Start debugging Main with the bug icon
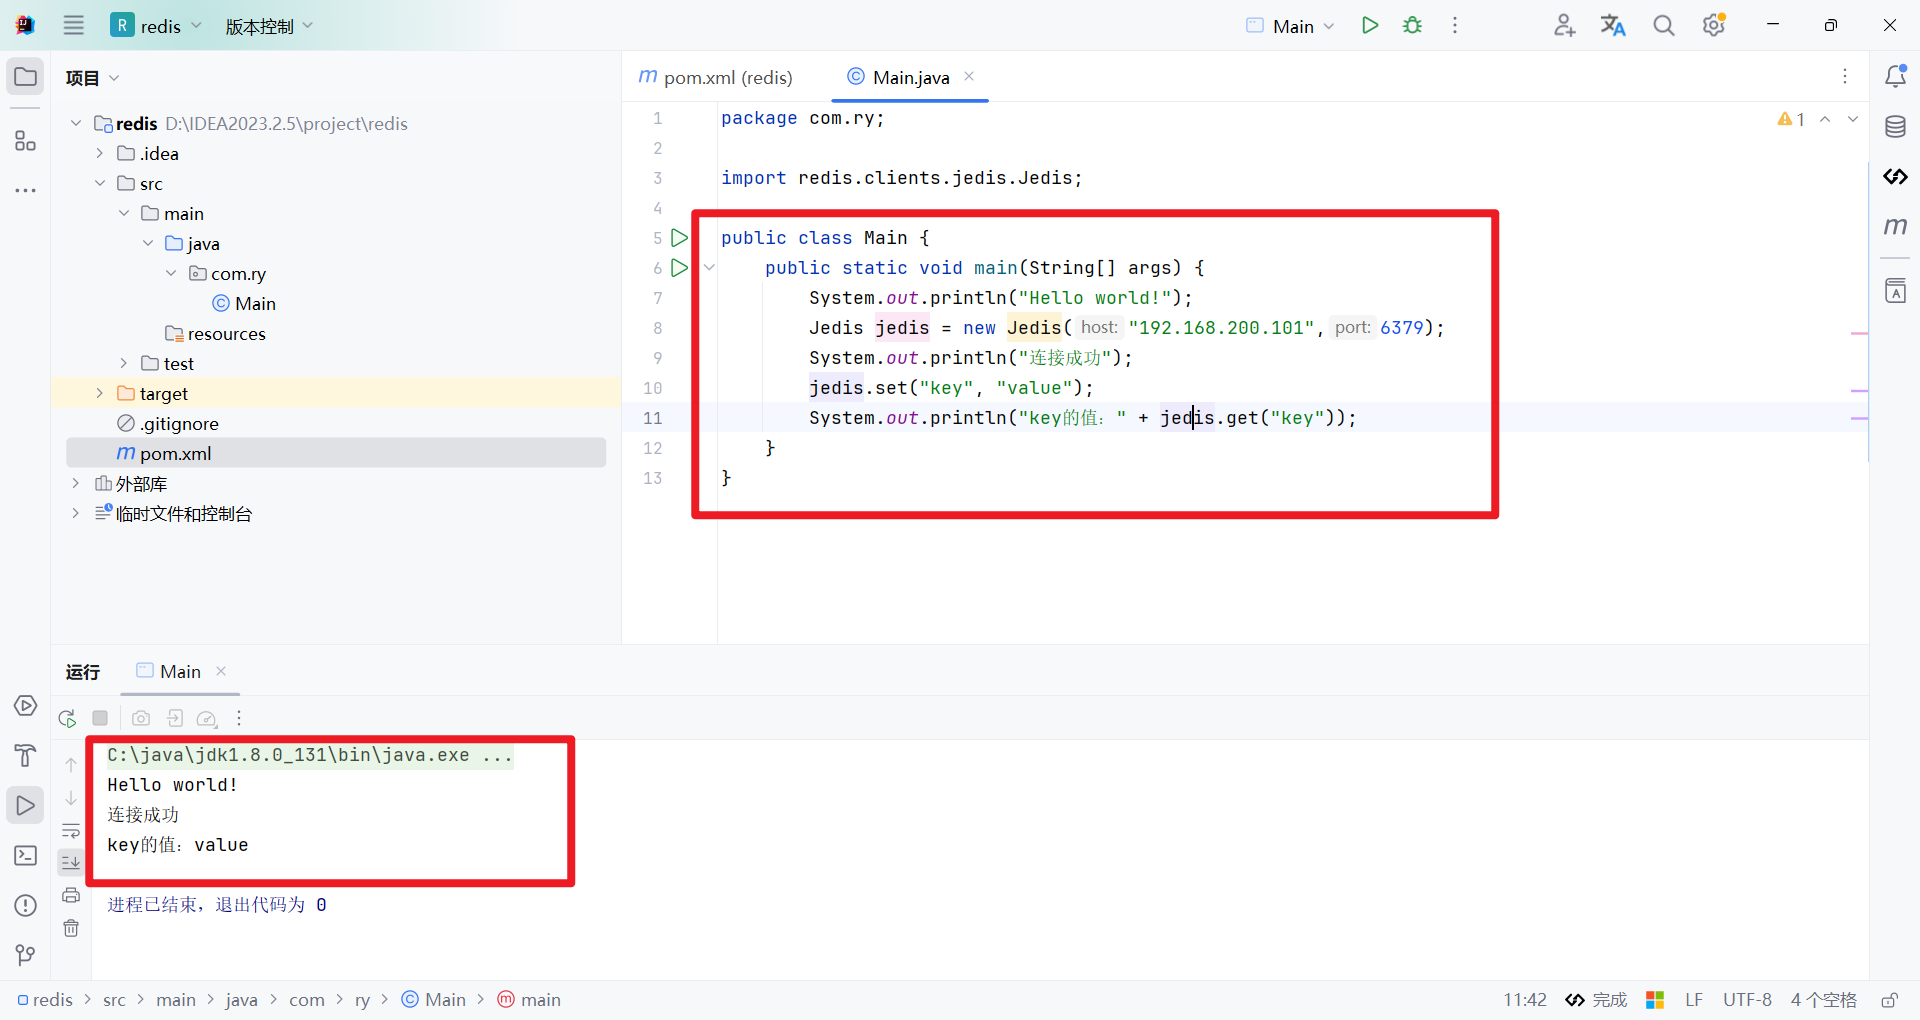This screenshot has height=1020, width=1920. click(1412, 26)
